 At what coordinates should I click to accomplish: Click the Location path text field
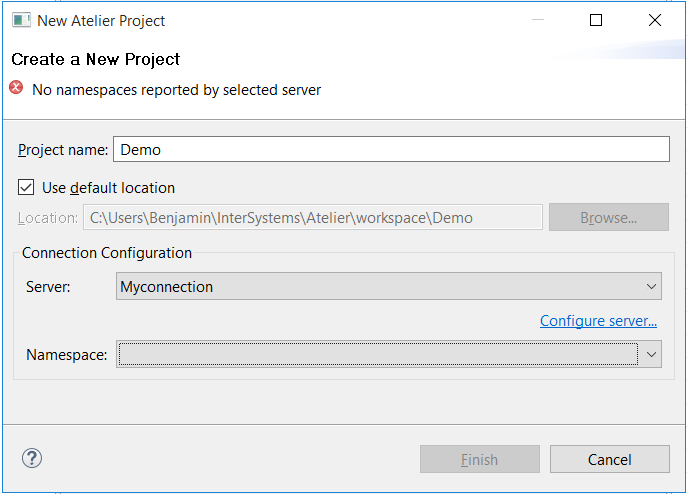click(313, 217)
